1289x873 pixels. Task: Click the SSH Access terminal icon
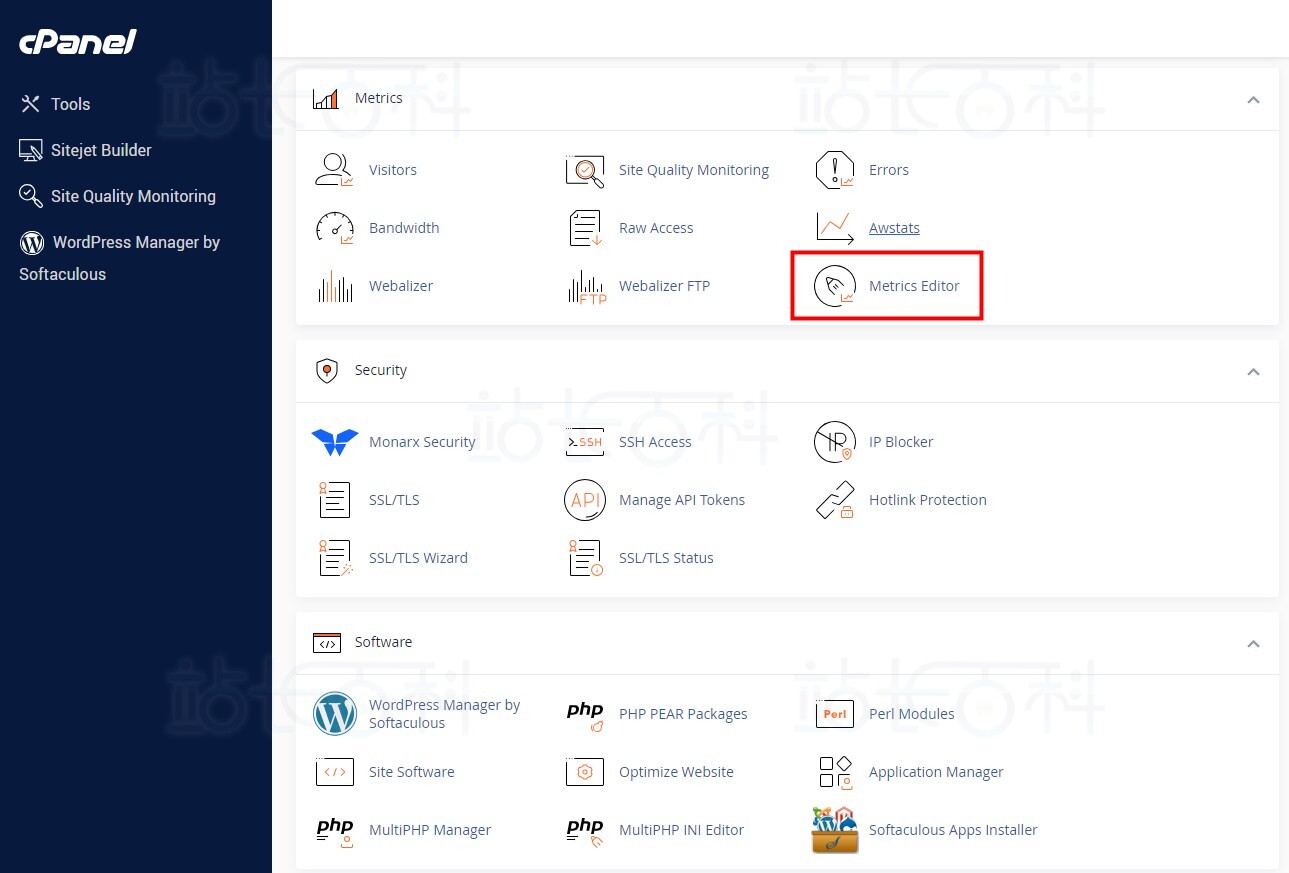point(585,442)
